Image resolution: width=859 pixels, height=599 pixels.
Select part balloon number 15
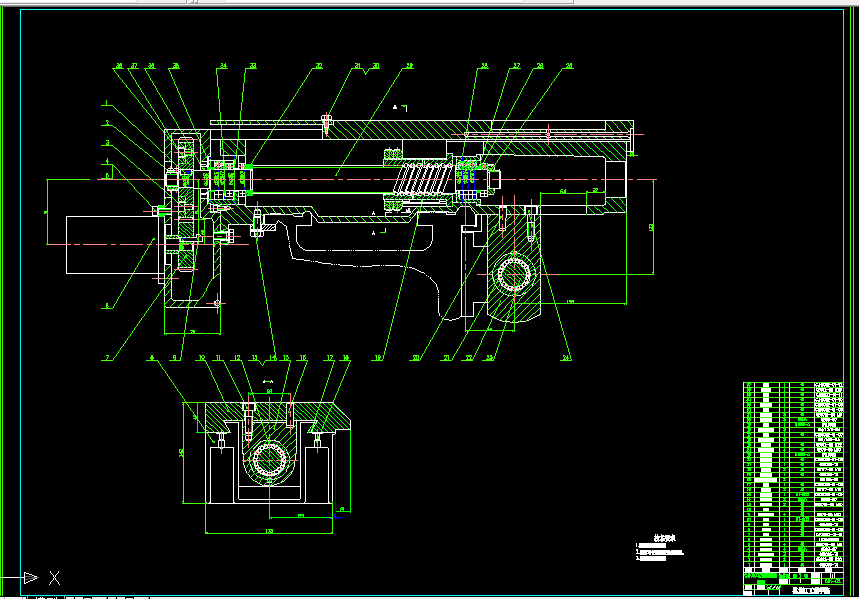[x=286, y=358]
